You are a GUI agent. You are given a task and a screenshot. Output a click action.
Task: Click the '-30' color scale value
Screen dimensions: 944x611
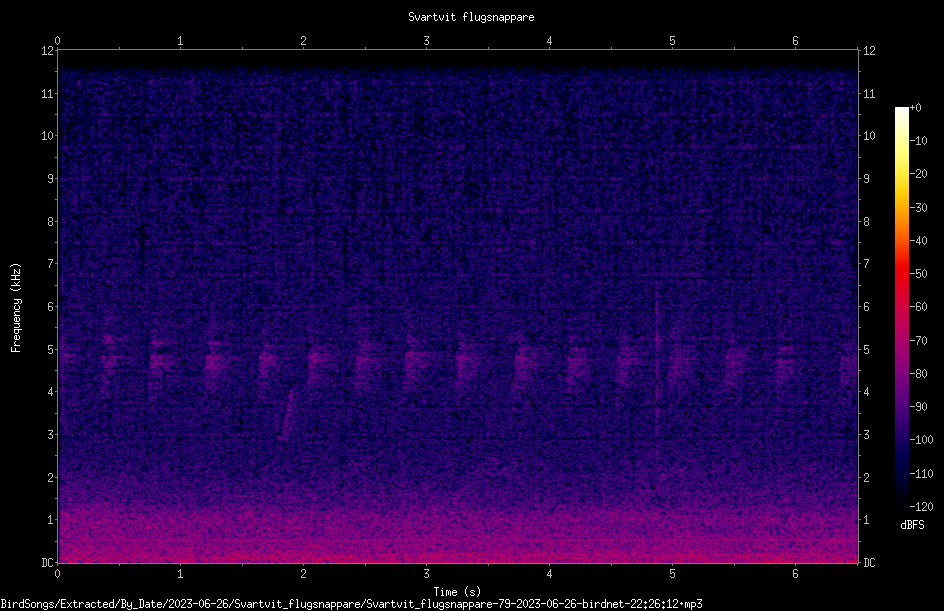(918, 208)
